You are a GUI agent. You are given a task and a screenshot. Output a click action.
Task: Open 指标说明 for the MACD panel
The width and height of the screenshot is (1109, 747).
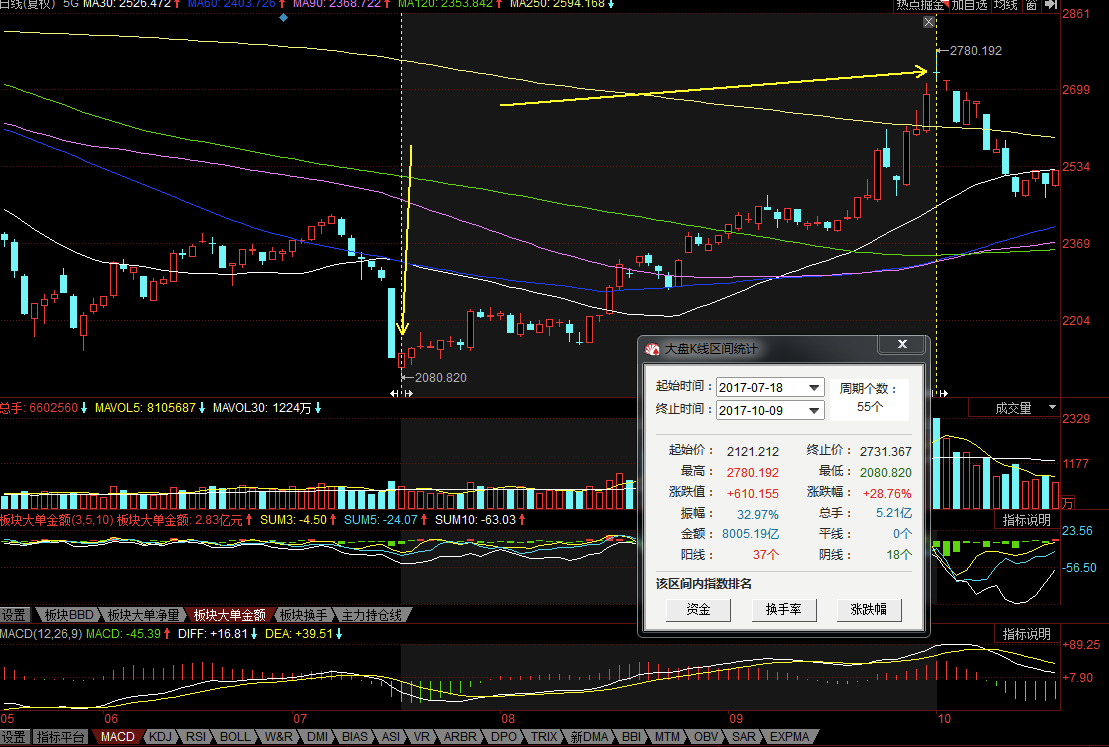coord(1027,634)
